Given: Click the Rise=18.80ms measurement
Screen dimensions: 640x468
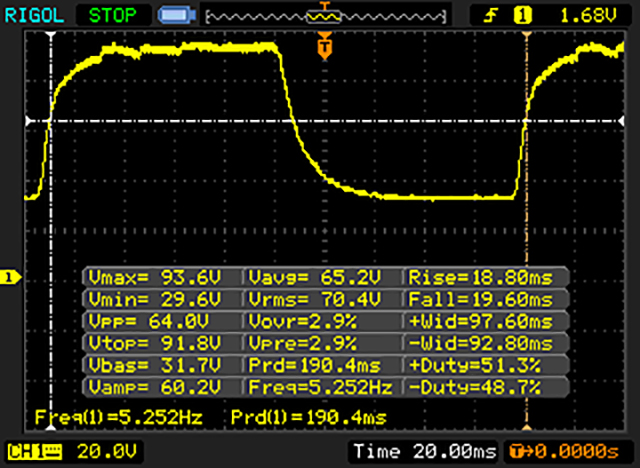Looking at the screenshot, I should pos(480,278).
